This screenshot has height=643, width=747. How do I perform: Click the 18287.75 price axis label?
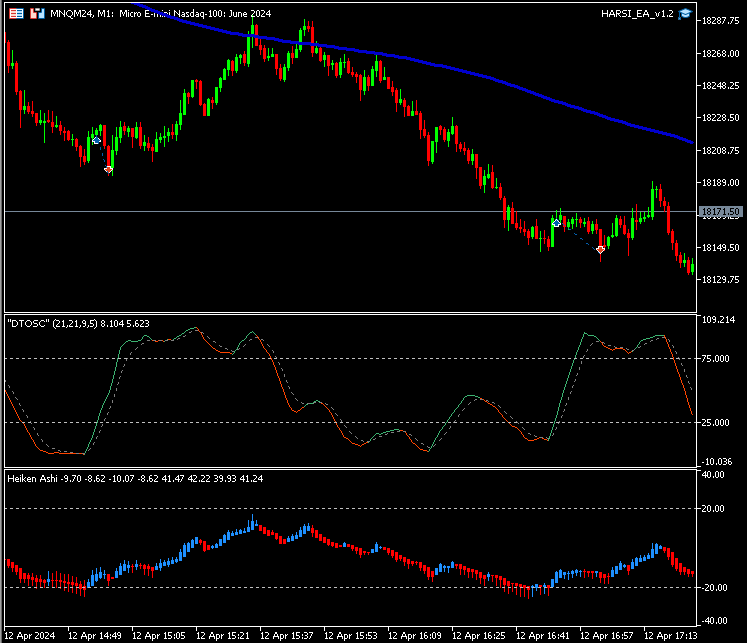(x=721, y=21)
